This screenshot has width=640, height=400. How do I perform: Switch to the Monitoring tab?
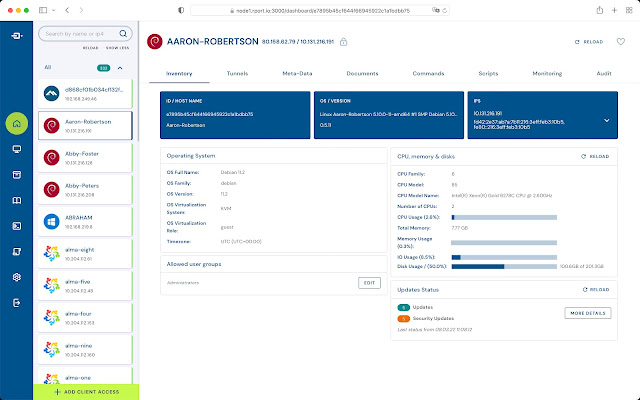coord(547,73)
